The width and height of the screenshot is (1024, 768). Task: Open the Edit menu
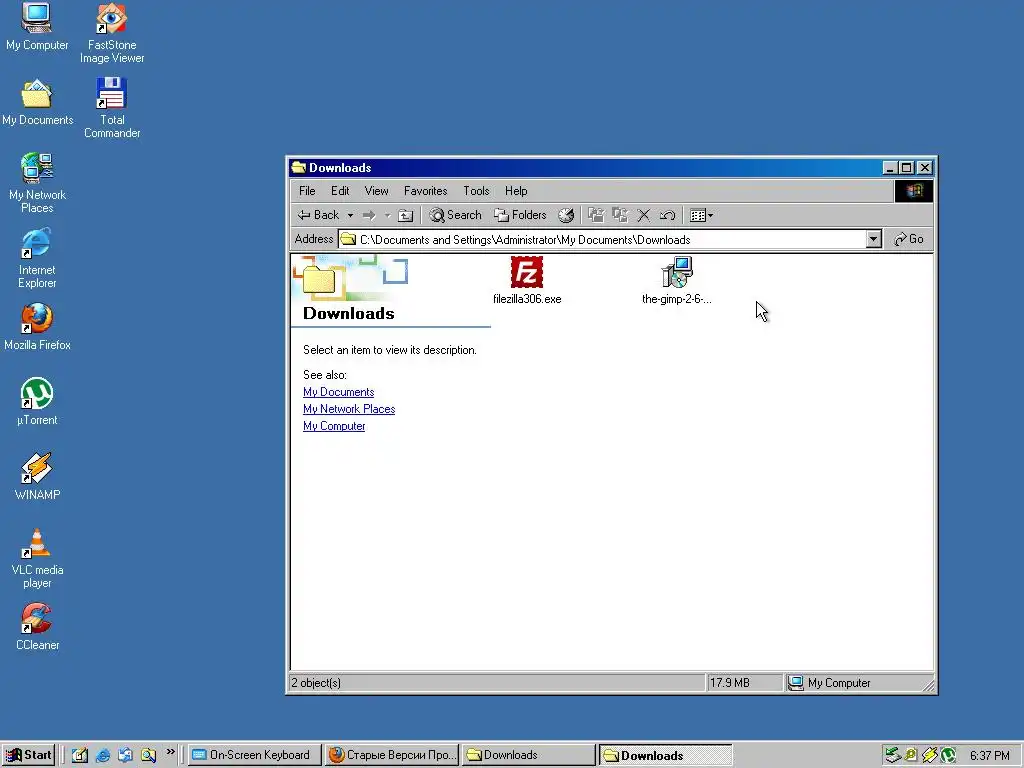pyautogui.click(x=340, y=191)
